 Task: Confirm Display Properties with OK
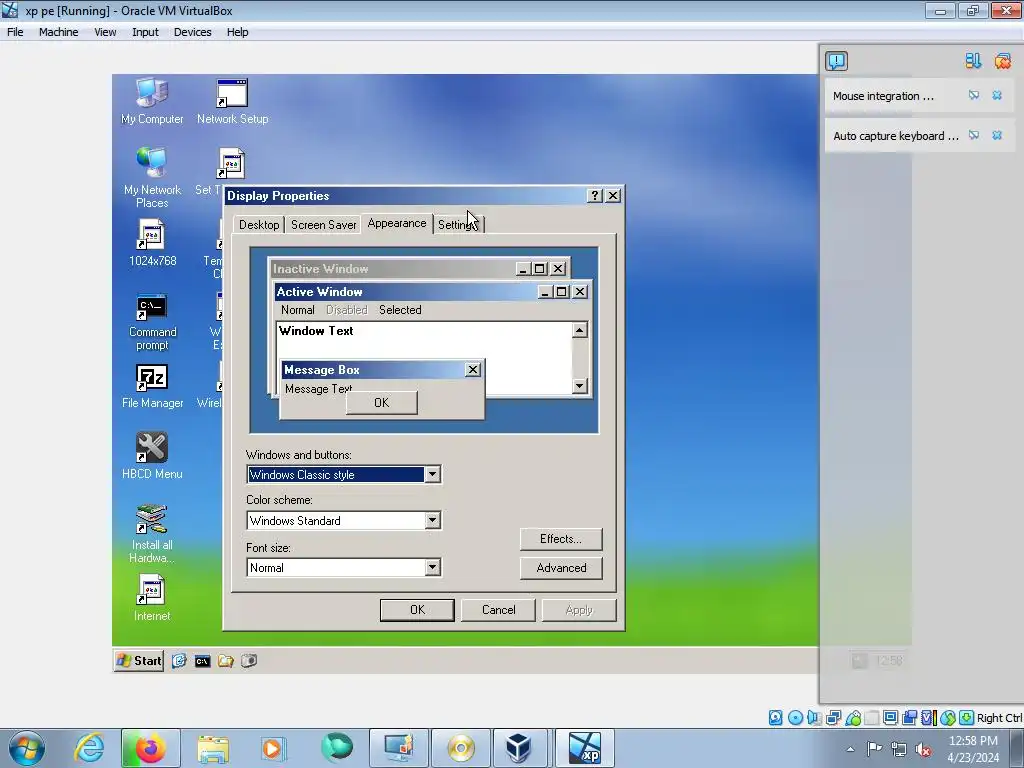pos(417,610)
